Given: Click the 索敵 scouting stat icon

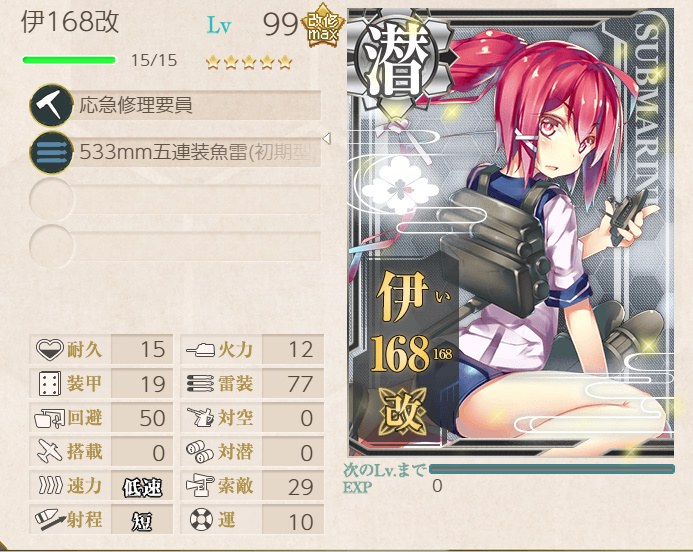Looking at the screenshot, I should (201, 486).
